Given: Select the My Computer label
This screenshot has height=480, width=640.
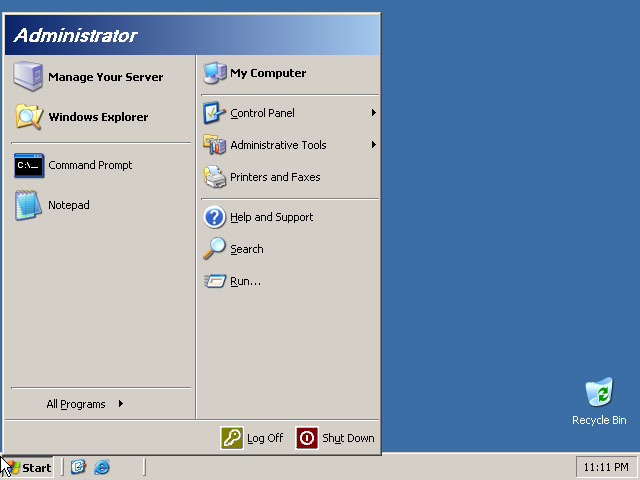Looking at the screenshot, I should [x=268, y=73].
